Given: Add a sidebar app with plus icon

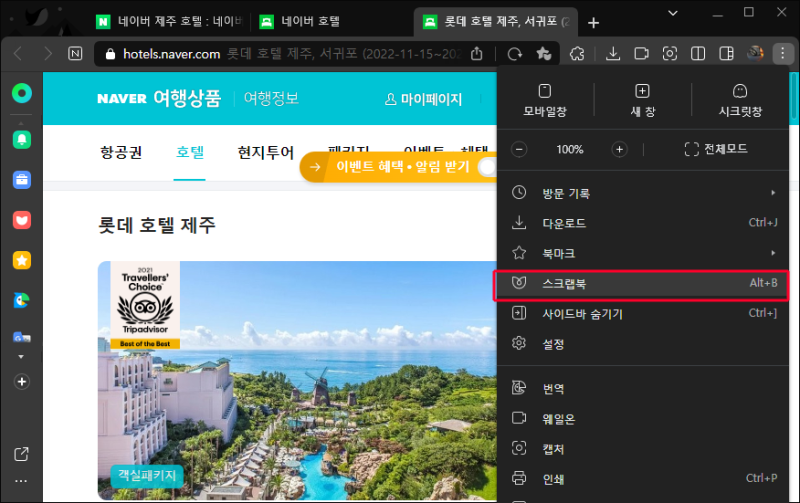Looking at the screenshot, I should [21, 382].
